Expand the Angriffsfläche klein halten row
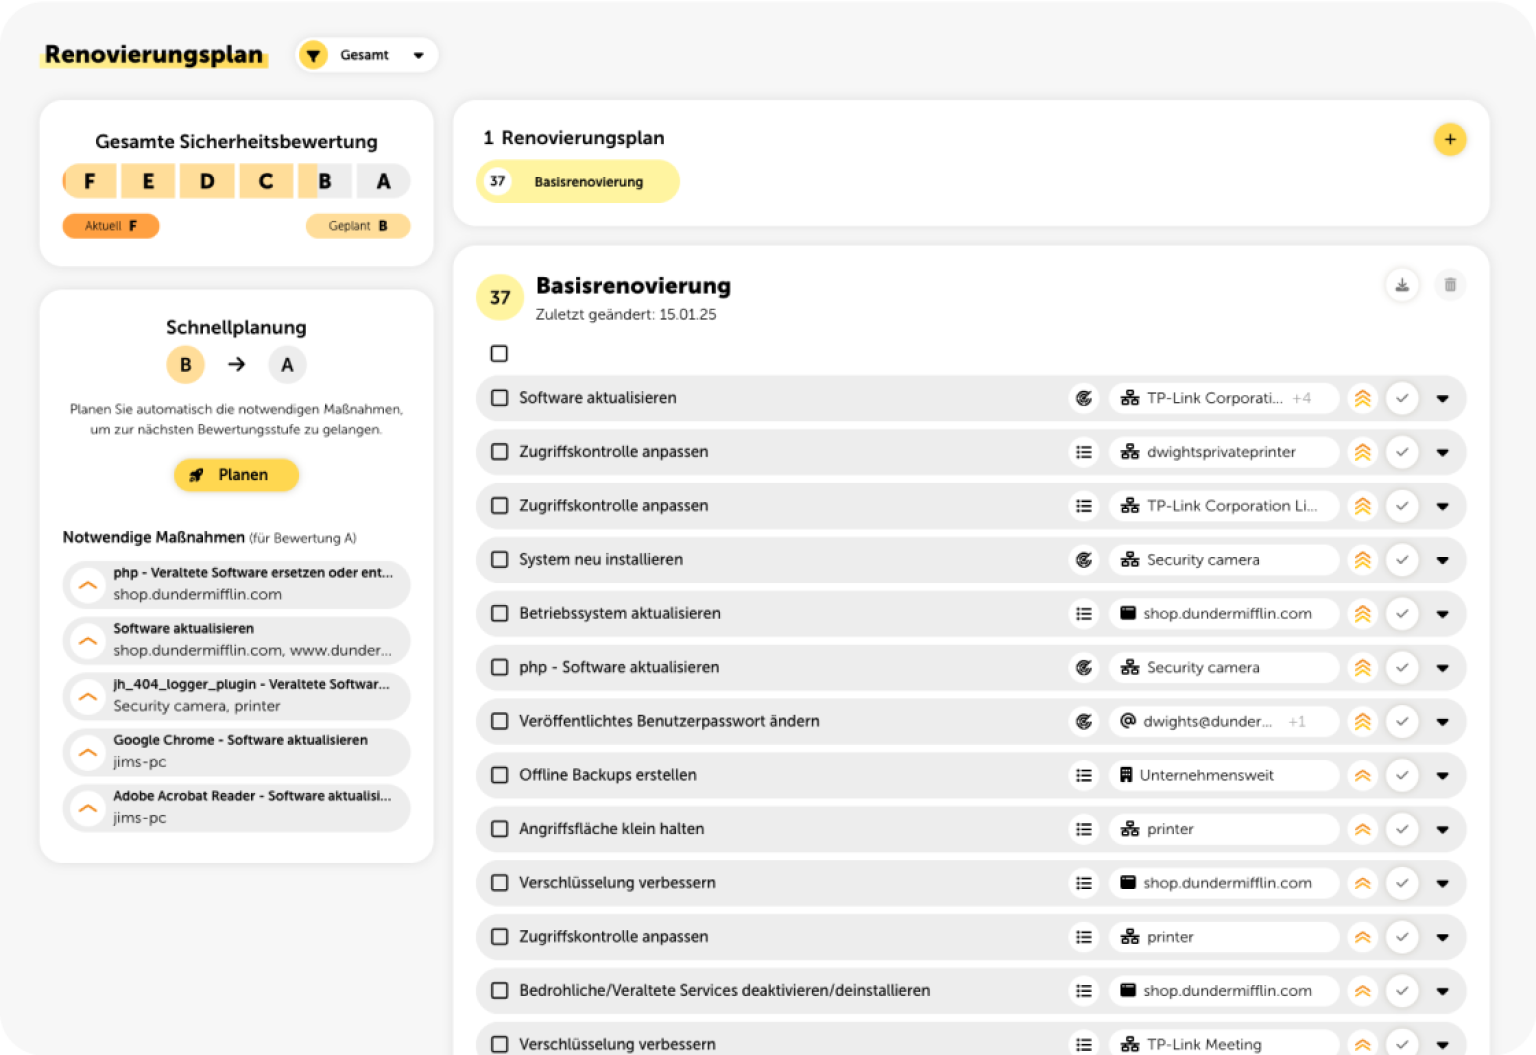The height and width of the screenshot is (1055, 1536). (x=1442, y=829)
